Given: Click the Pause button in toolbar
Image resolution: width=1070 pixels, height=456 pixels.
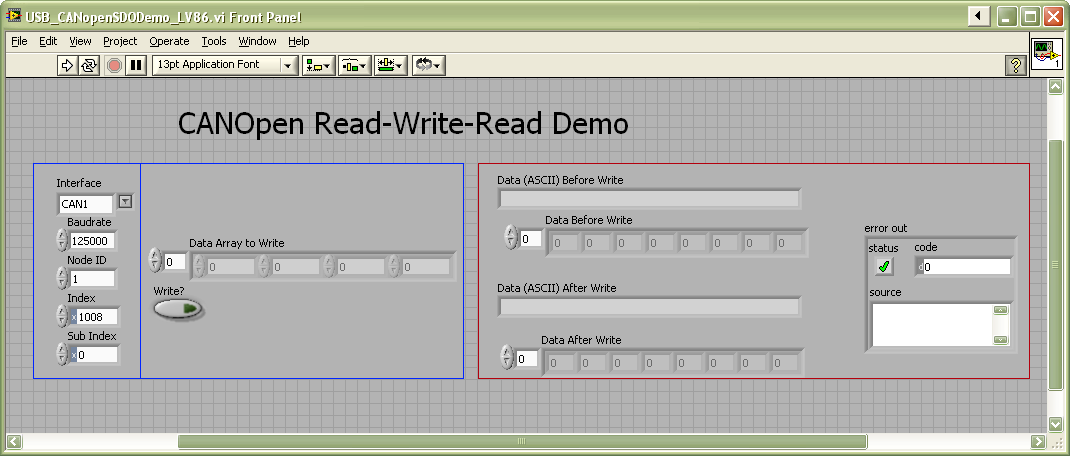Looking at the screenshot, I should 136,65.
